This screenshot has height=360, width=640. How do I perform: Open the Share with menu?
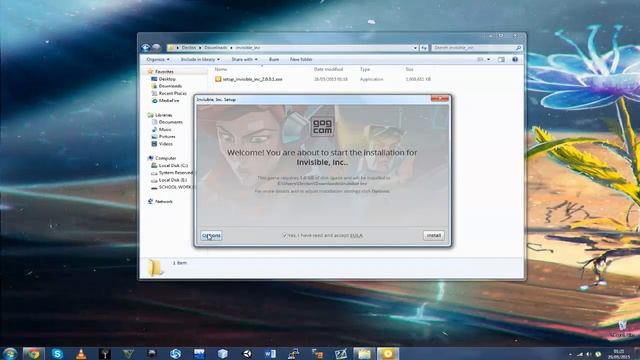[x=244, y=60]
